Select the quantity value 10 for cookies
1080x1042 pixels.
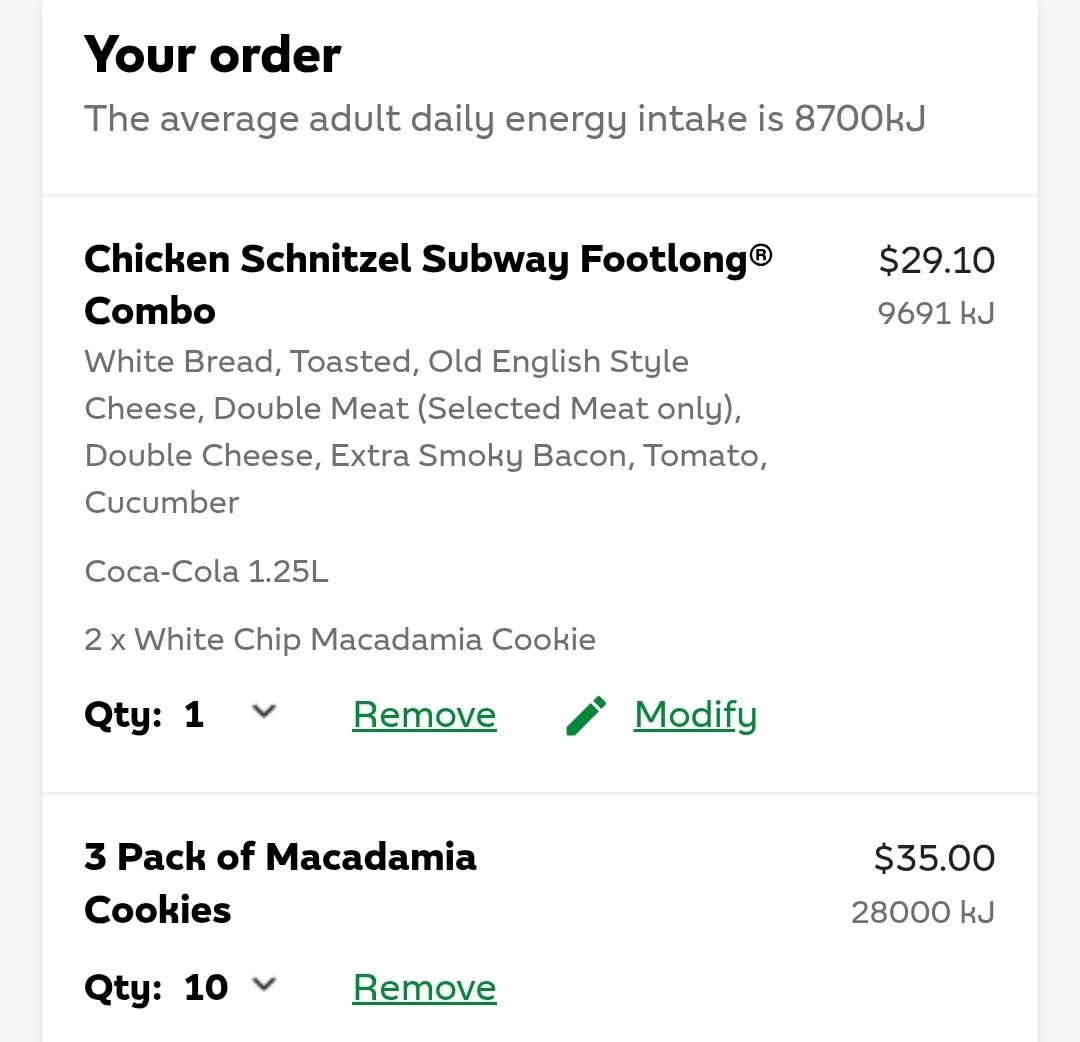pos(205,988)
